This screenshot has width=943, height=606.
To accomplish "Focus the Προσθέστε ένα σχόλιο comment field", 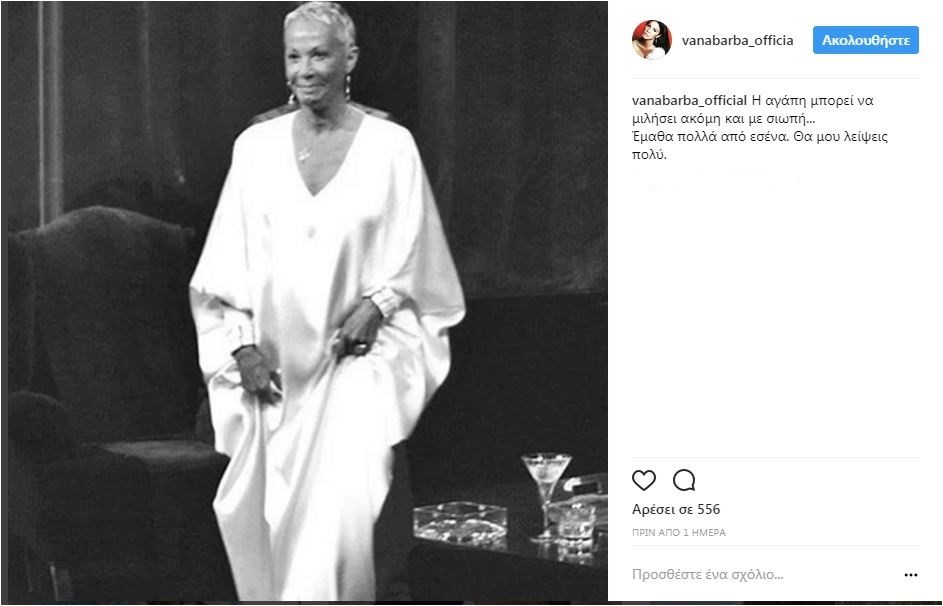I will click(764, 575).
